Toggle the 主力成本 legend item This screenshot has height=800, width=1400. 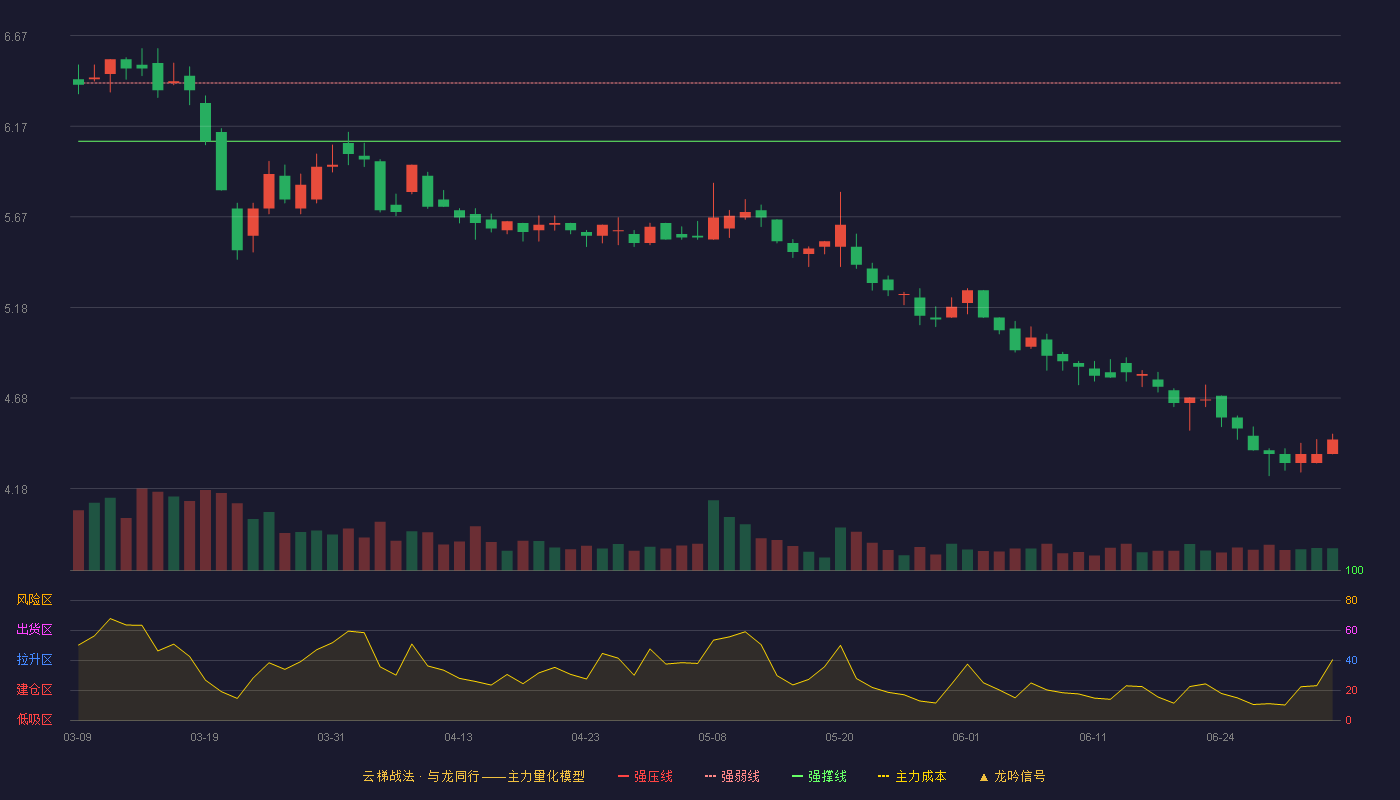click(x=912, y=776)
